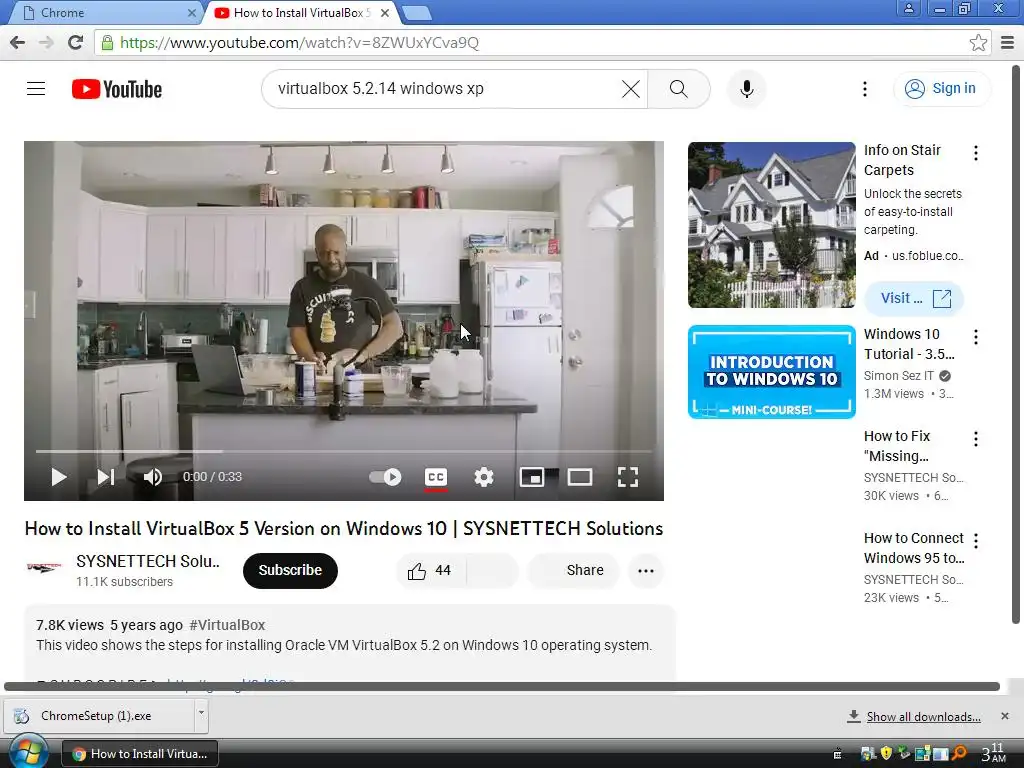
Task: Open the stair carpets ad thumbnail
Action: tap(771, 225)
